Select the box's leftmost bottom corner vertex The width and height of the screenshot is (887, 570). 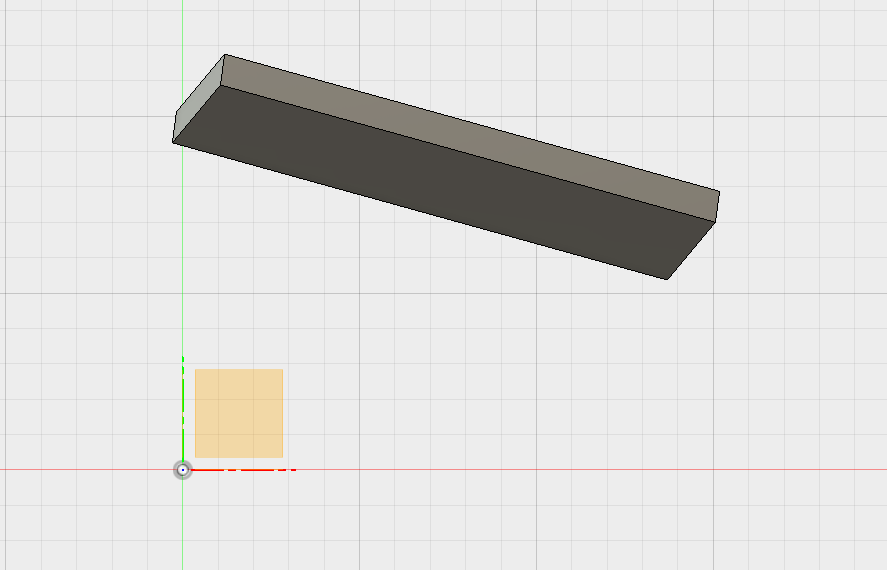tap(173, 142)
